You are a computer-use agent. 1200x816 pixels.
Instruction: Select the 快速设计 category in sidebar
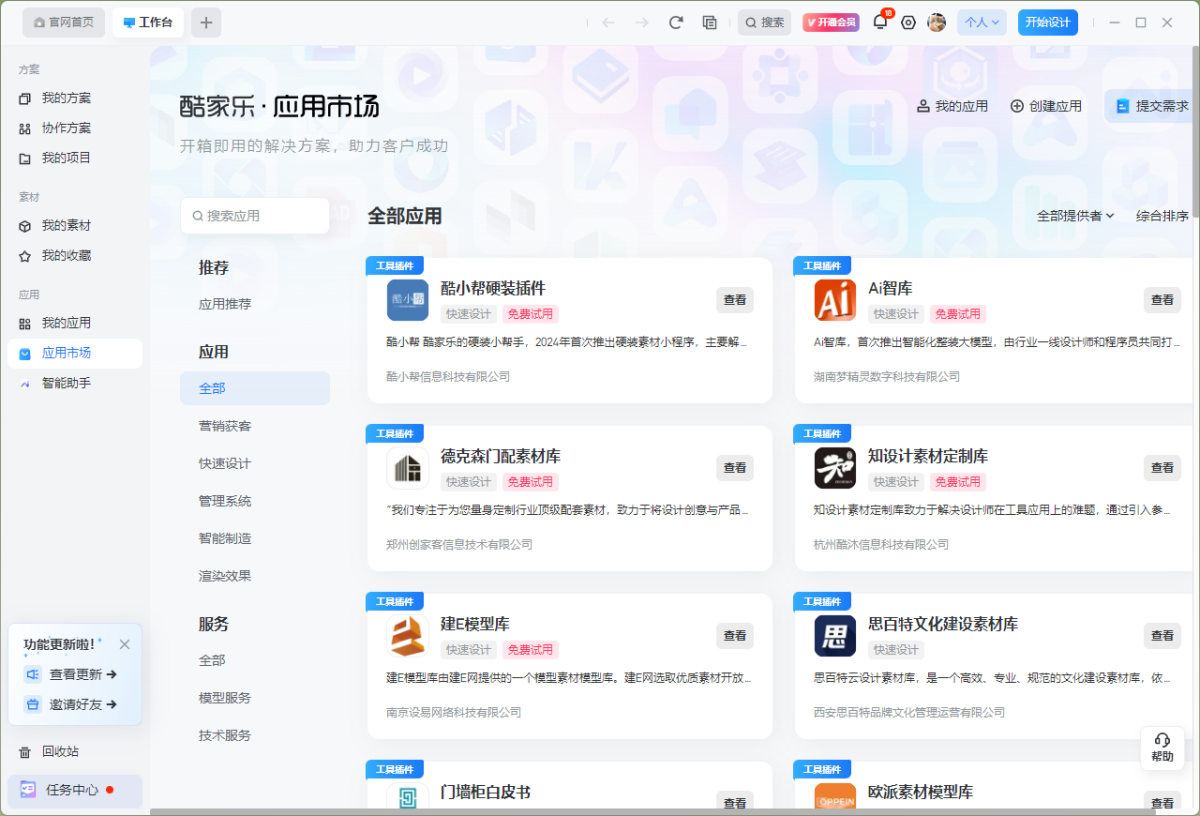tap(225, 464)
